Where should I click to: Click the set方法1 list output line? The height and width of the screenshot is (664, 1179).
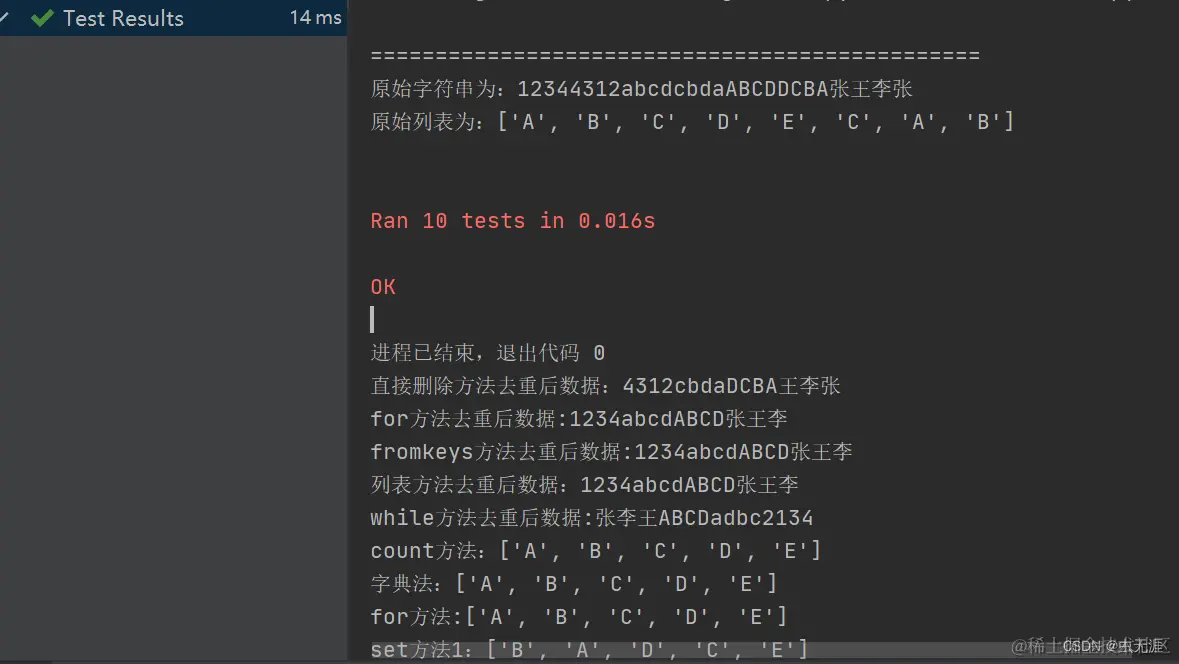[x=590, y=650]
